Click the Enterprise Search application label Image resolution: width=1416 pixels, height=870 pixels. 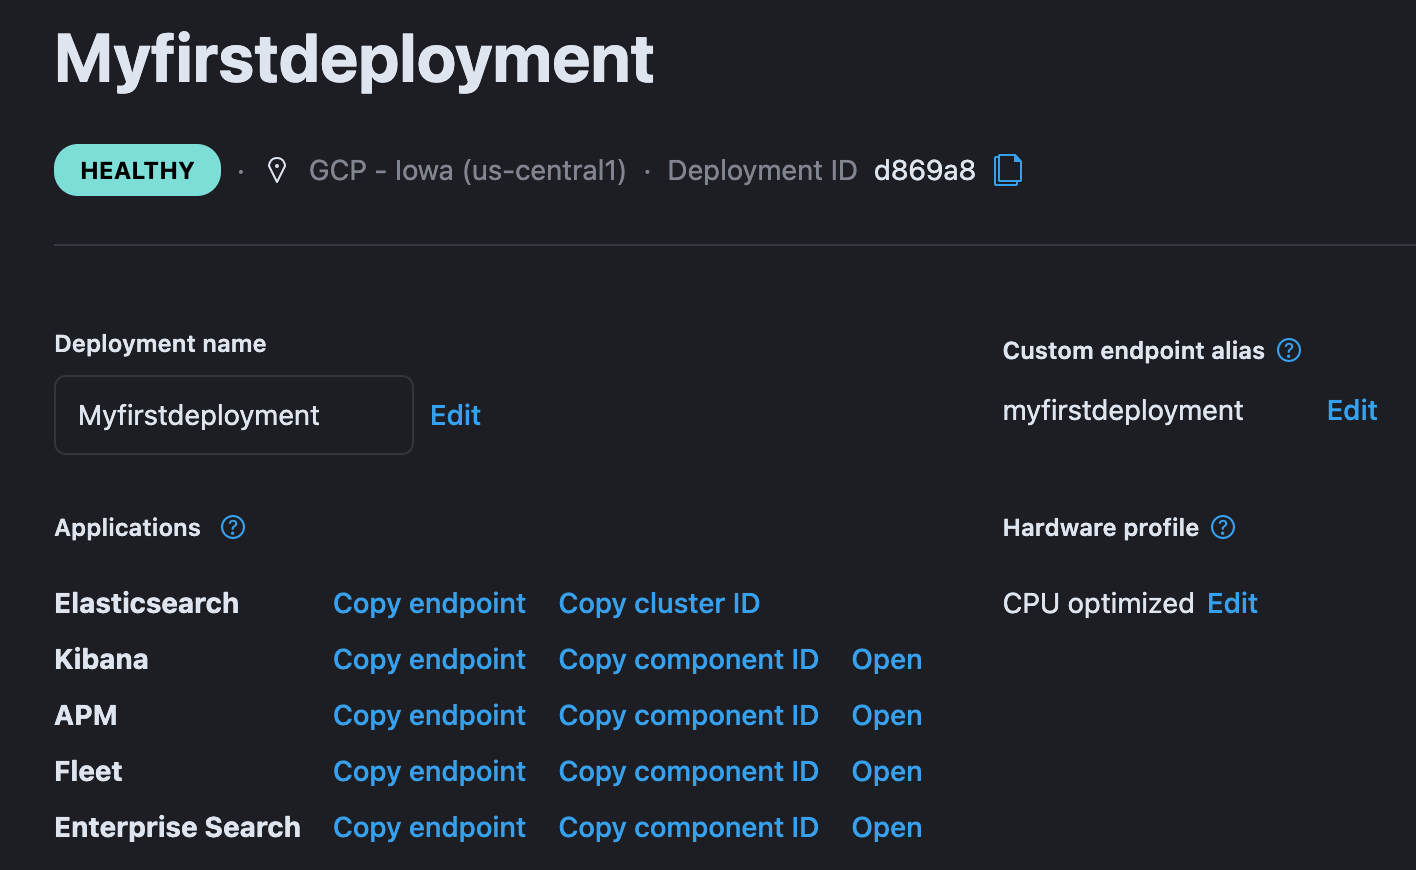[177, 827]
